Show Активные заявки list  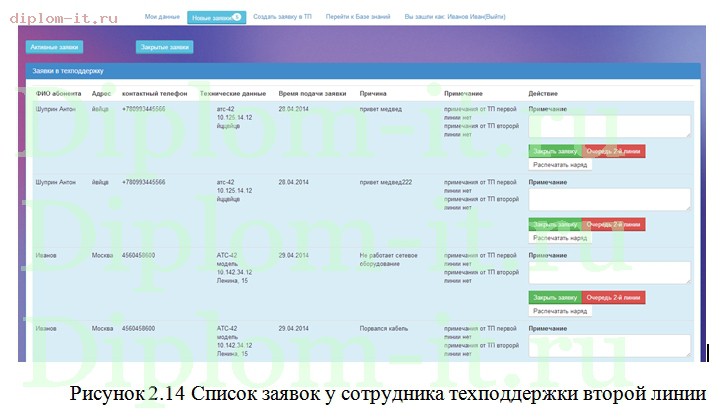pos(54,47)
